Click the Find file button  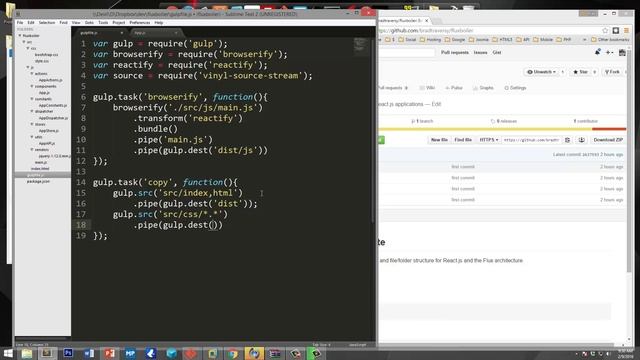[463, 140]
